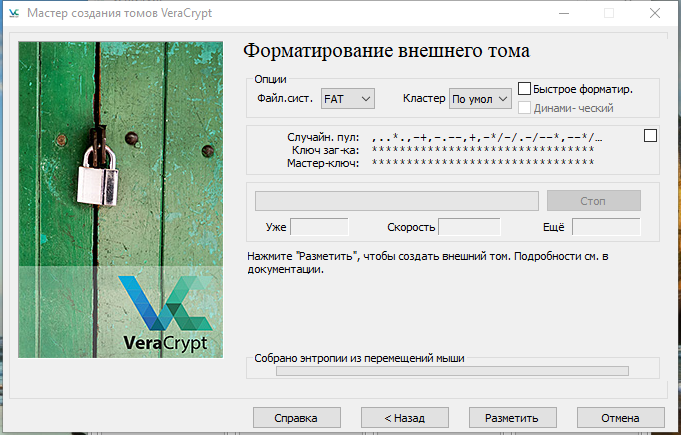
Task: Click the Случайн. пул value text
Action: tap(487, 138)
